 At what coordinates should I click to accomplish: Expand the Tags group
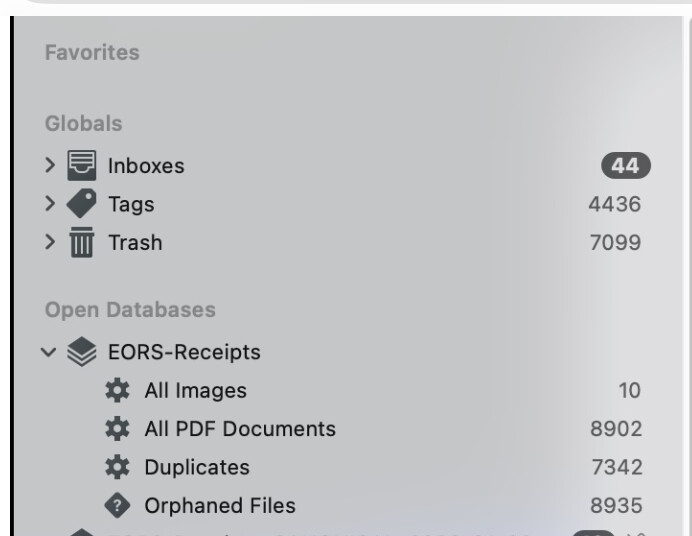(x=50, y=204)
